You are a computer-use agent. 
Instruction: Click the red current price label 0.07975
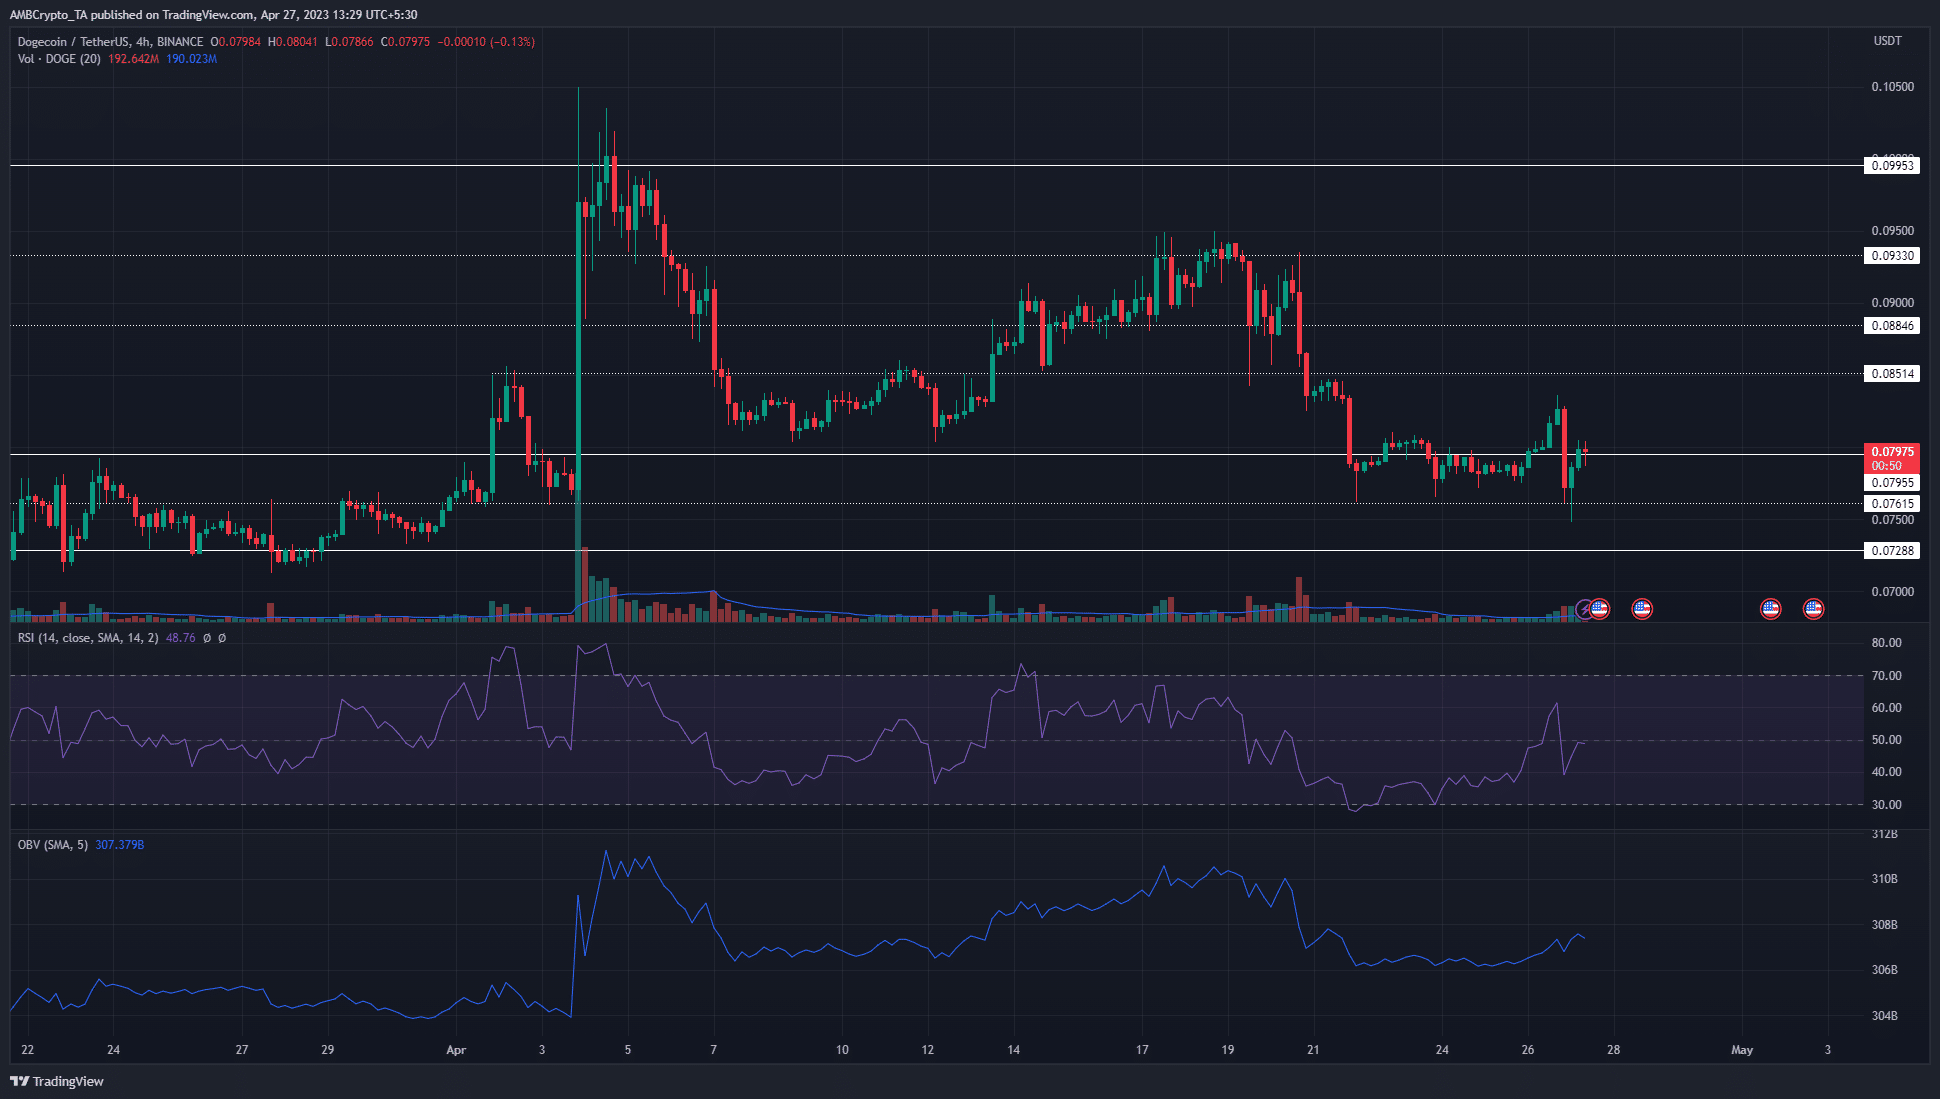point(1892,452)
